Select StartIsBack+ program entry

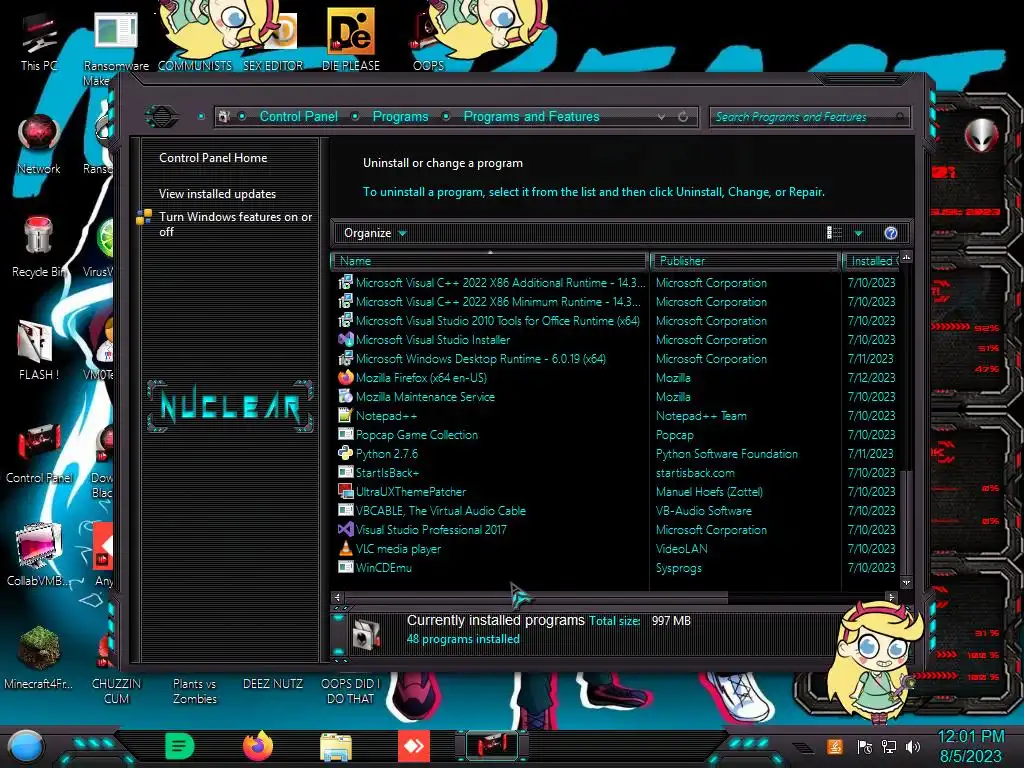pyautogui.click(x=616, y=472)
